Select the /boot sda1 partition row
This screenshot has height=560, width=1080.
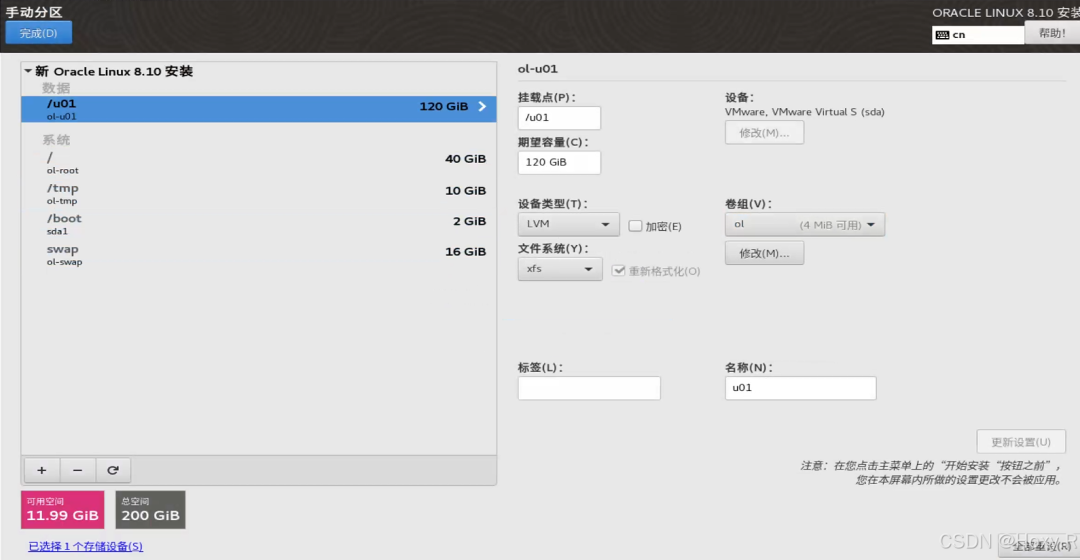(258, 224)
